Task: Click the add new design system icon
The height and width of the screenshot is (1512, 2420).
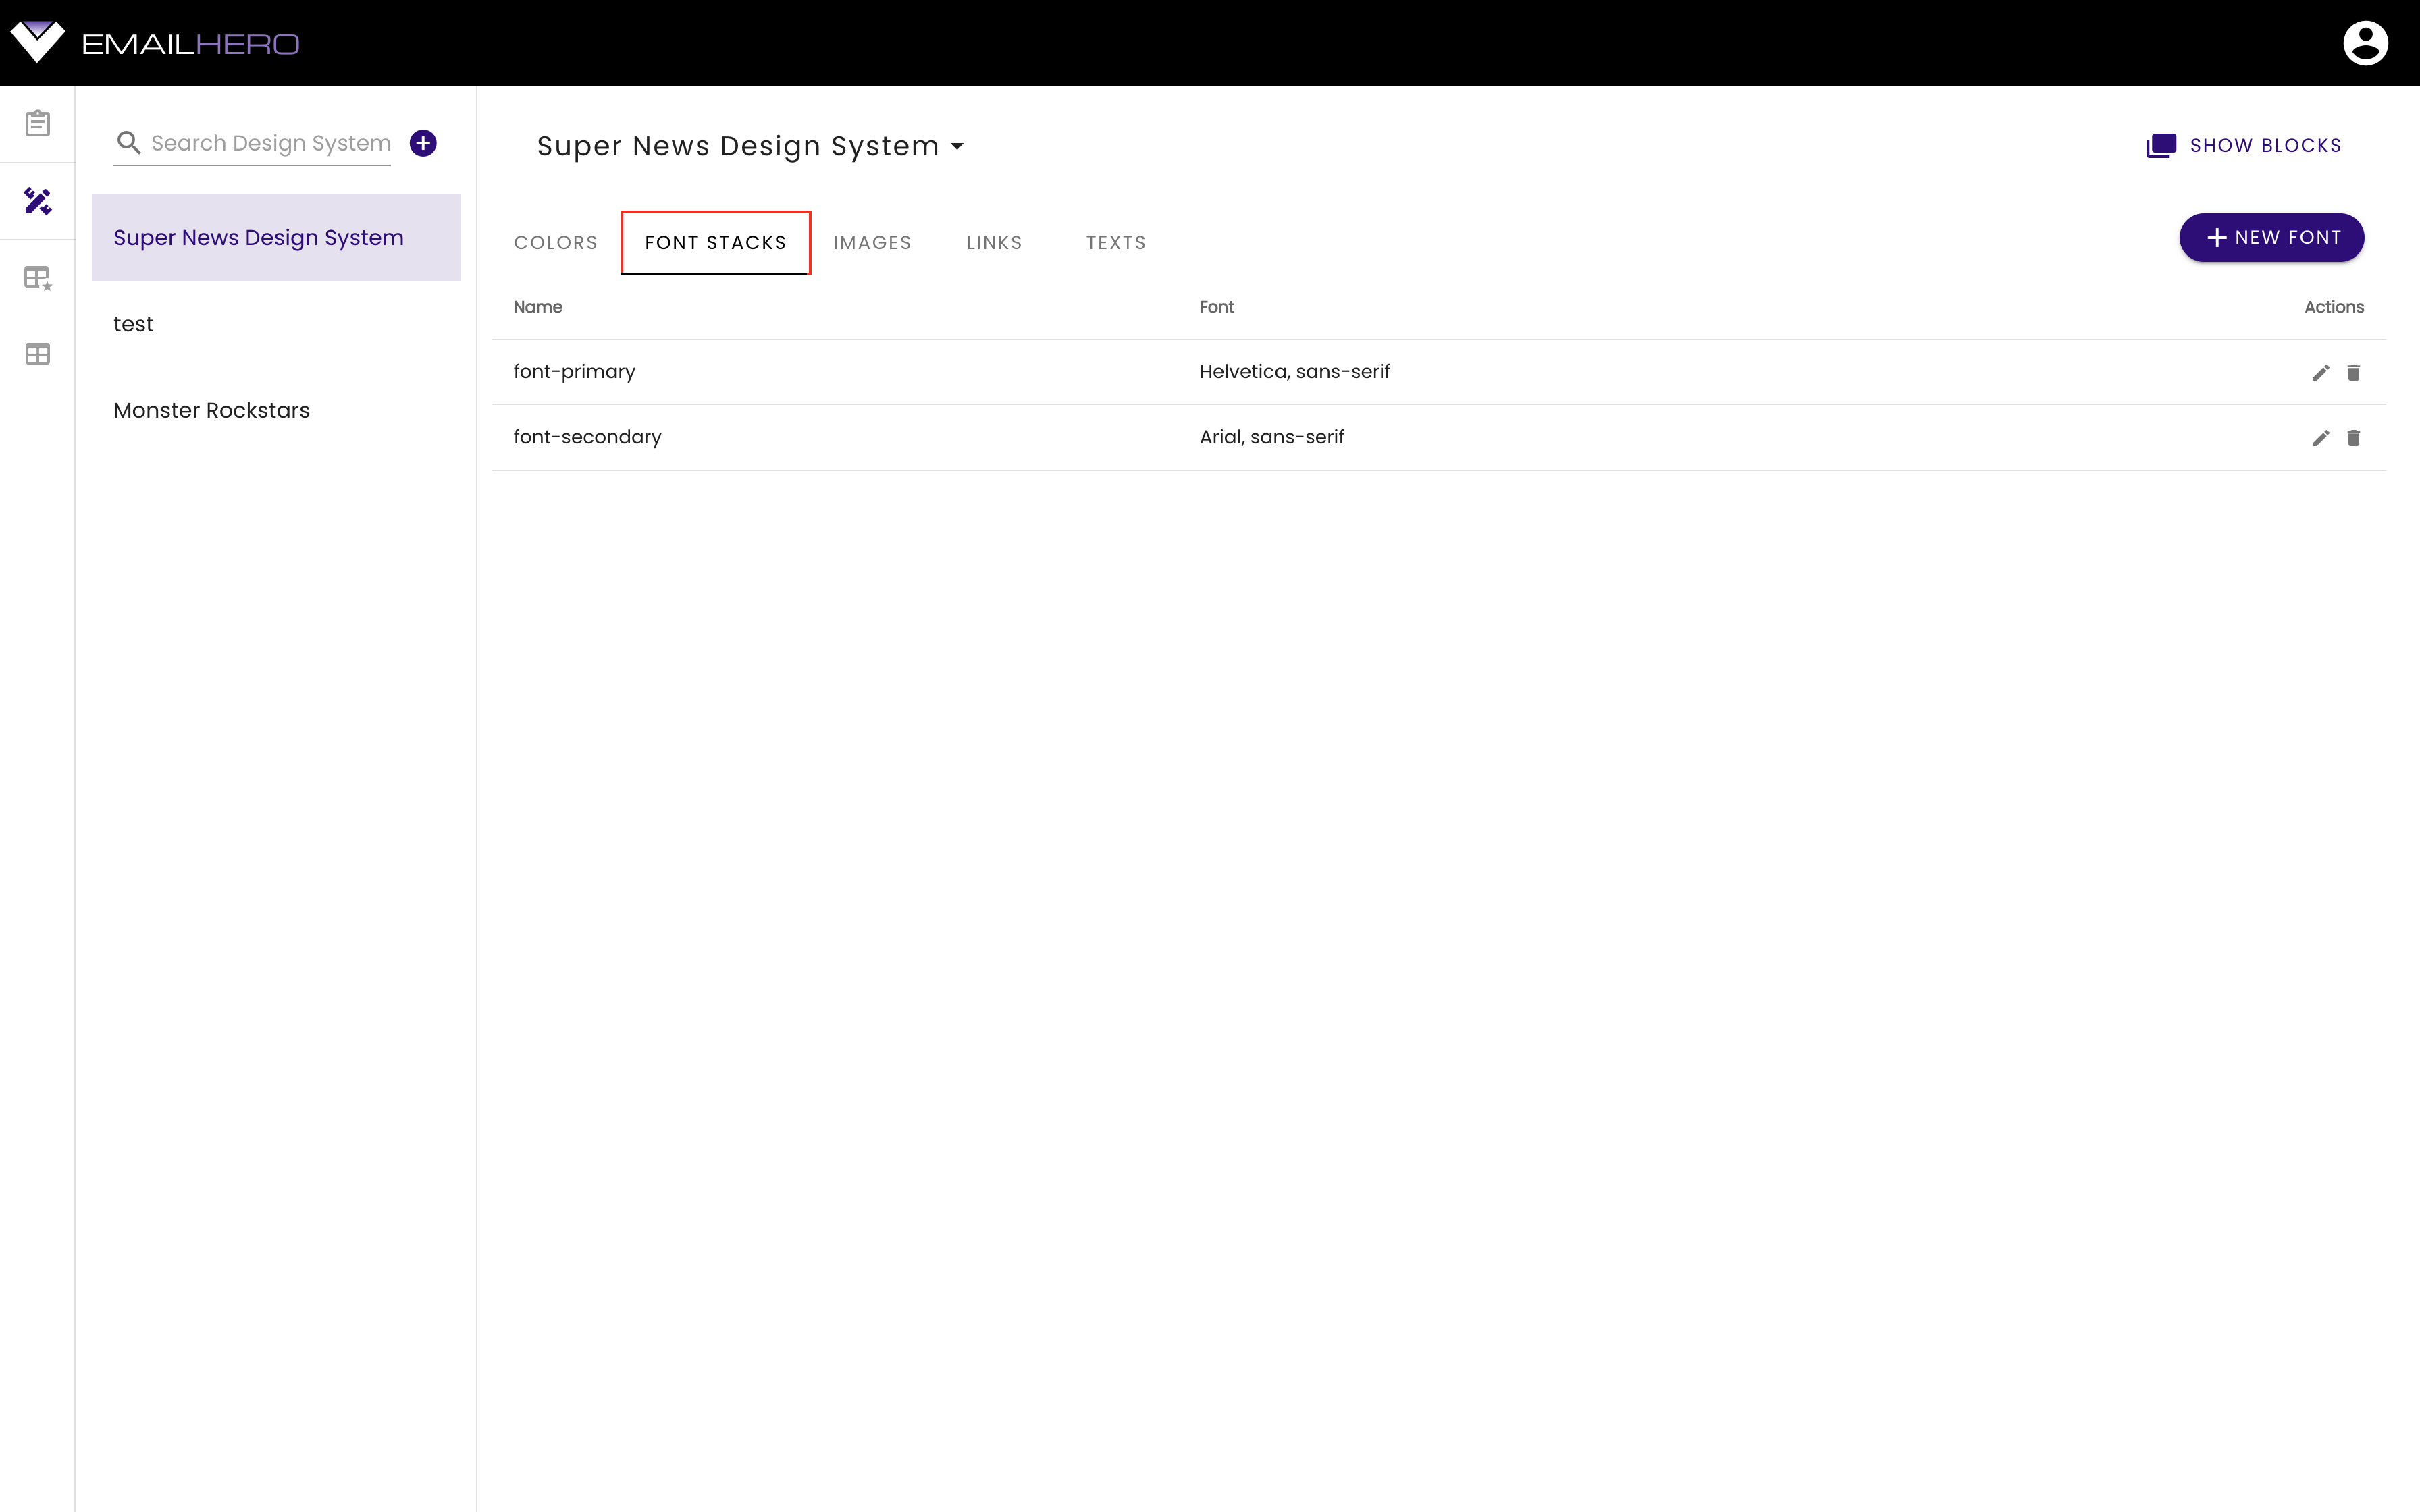Action: [x=423, y=143]
